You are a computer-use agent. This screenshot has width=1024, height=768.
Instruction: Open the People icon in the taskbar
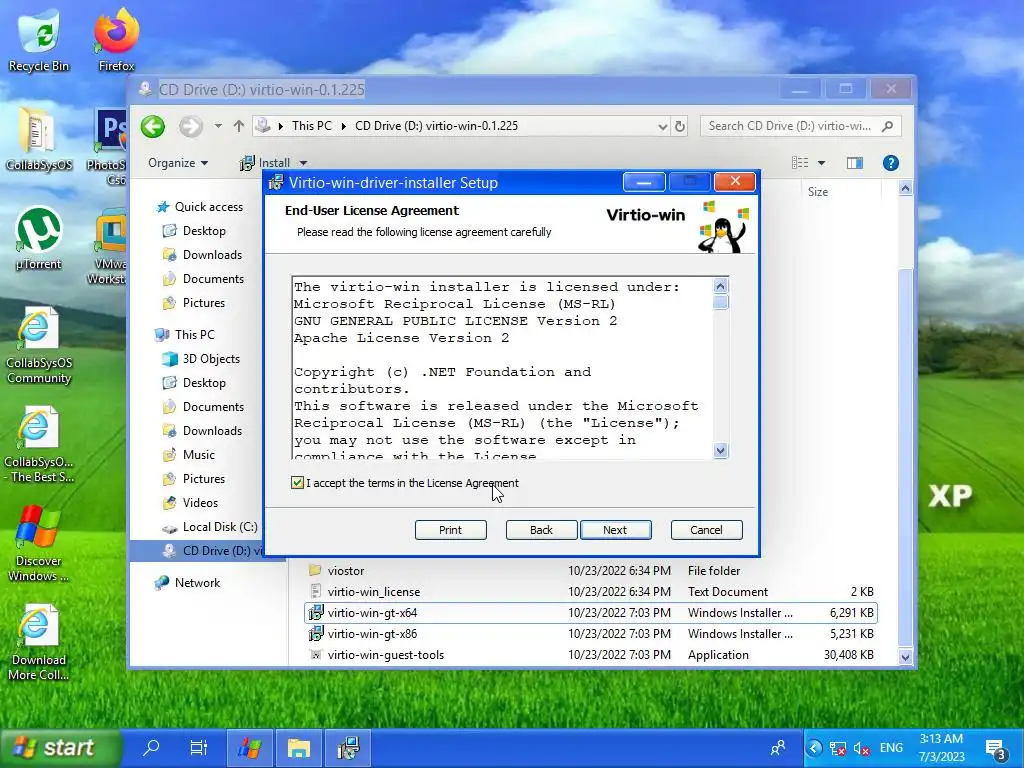[778, 748]
